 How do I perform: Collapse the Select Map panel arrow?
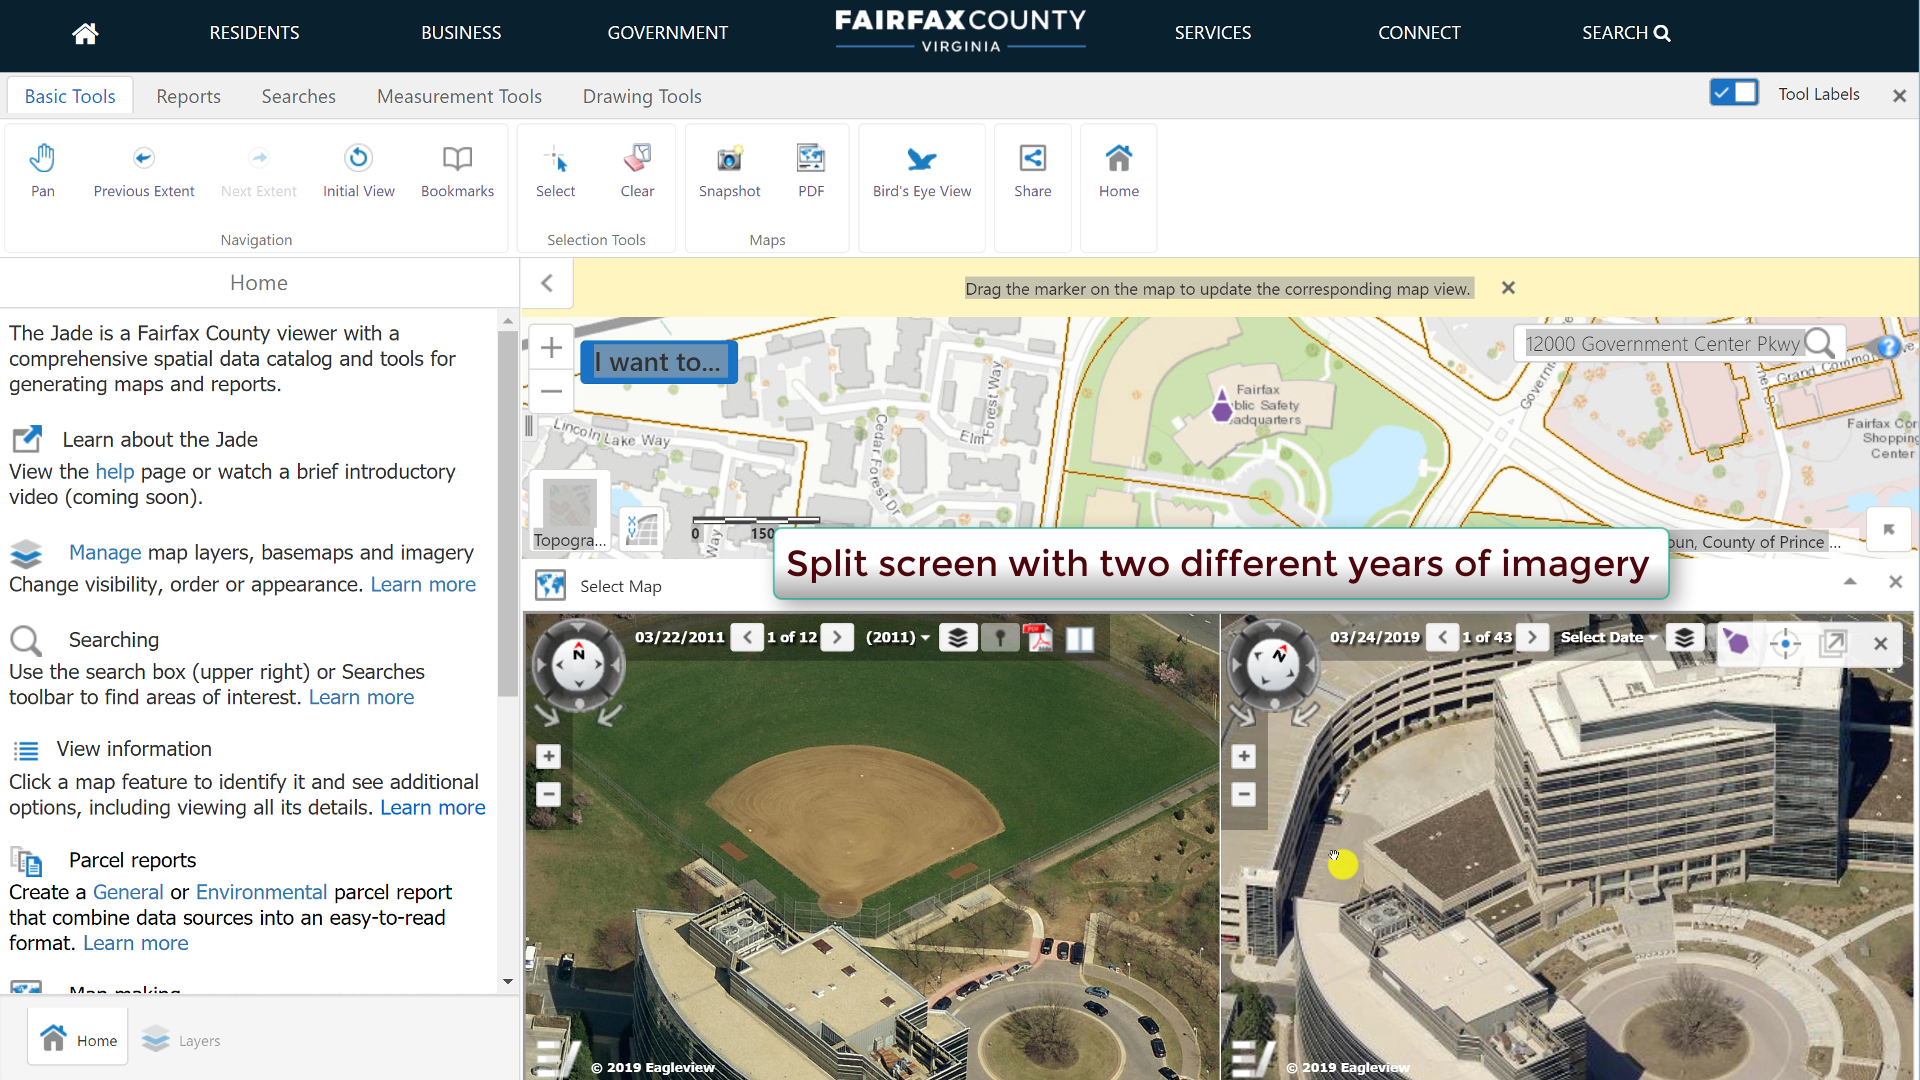(1850, 582)
